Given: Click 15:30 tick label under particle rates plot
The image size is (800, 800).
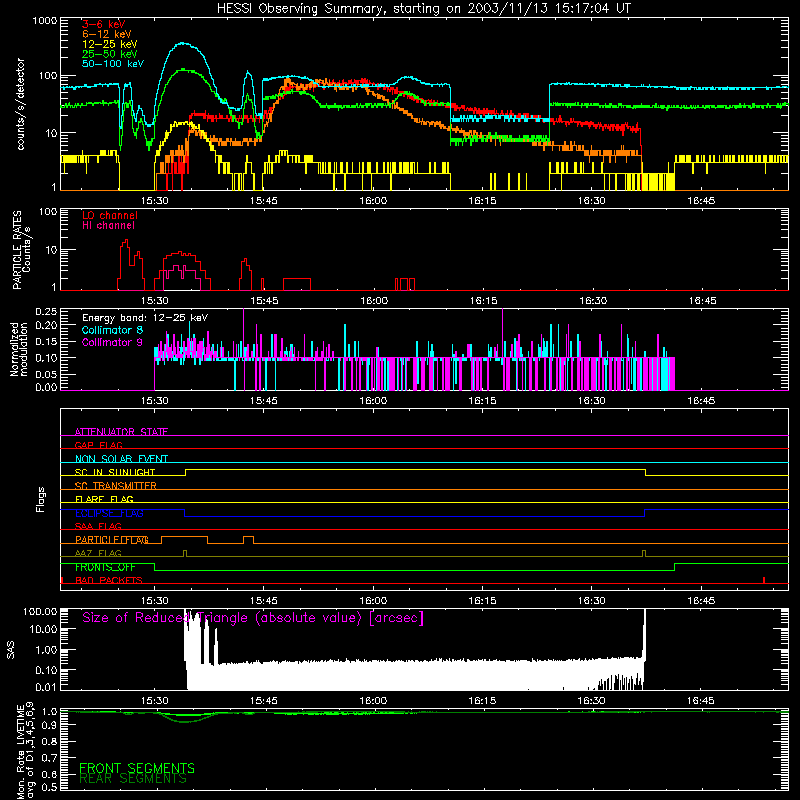Looking at the screenshot, I should pyautogui.click(x=155, y=301).
